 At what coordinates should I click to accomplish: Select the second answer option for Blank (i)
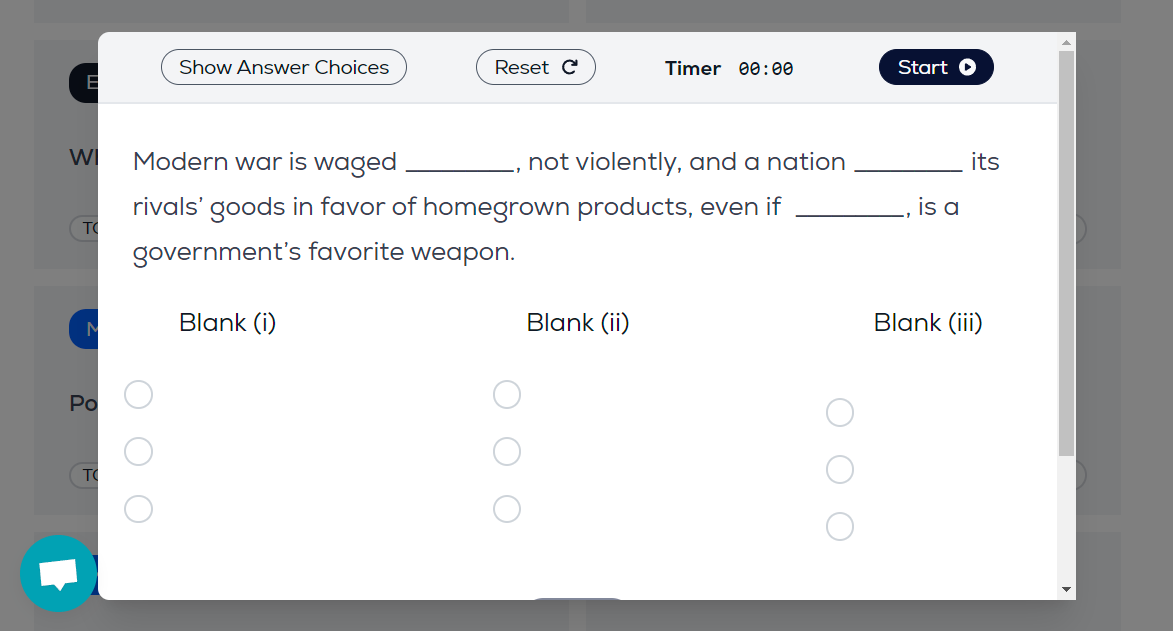138,451
